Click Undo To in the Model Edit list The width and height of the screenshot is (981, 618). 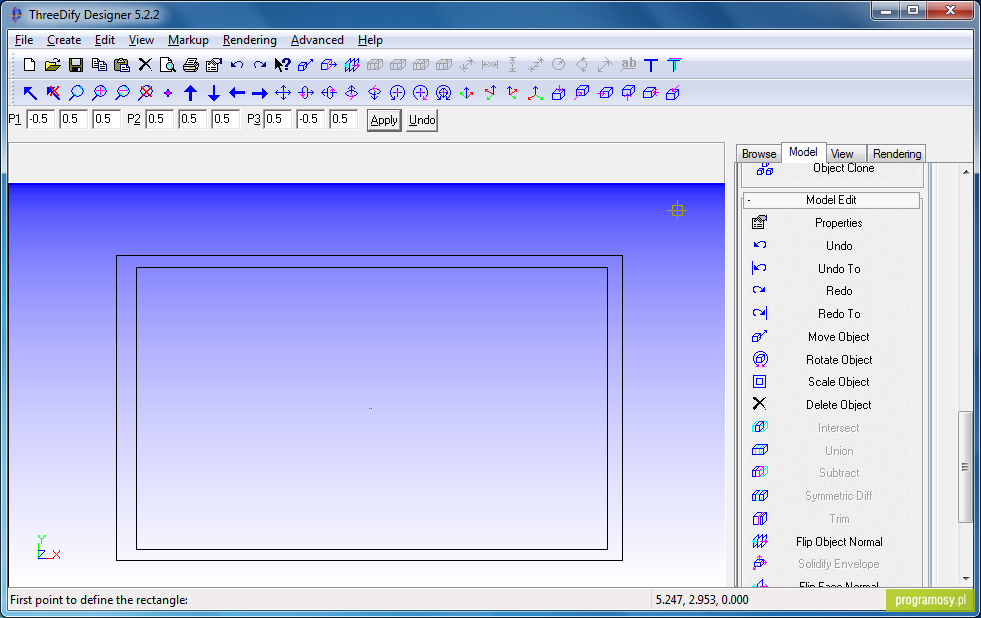[839, 268]
